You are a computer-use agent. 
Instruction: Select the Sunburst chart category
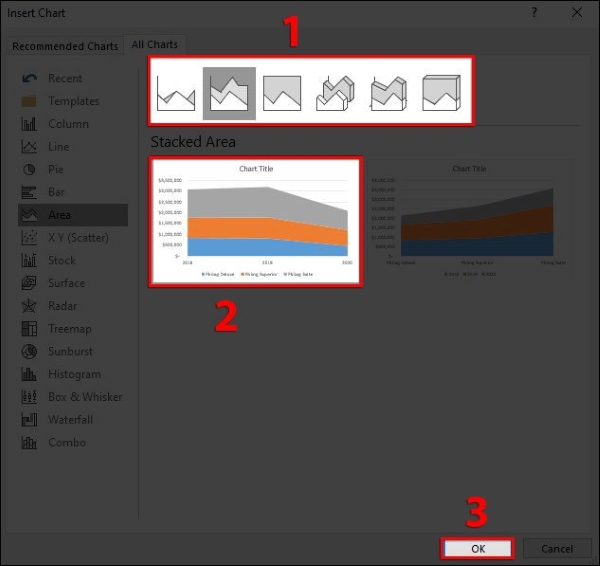click(73, 352)
